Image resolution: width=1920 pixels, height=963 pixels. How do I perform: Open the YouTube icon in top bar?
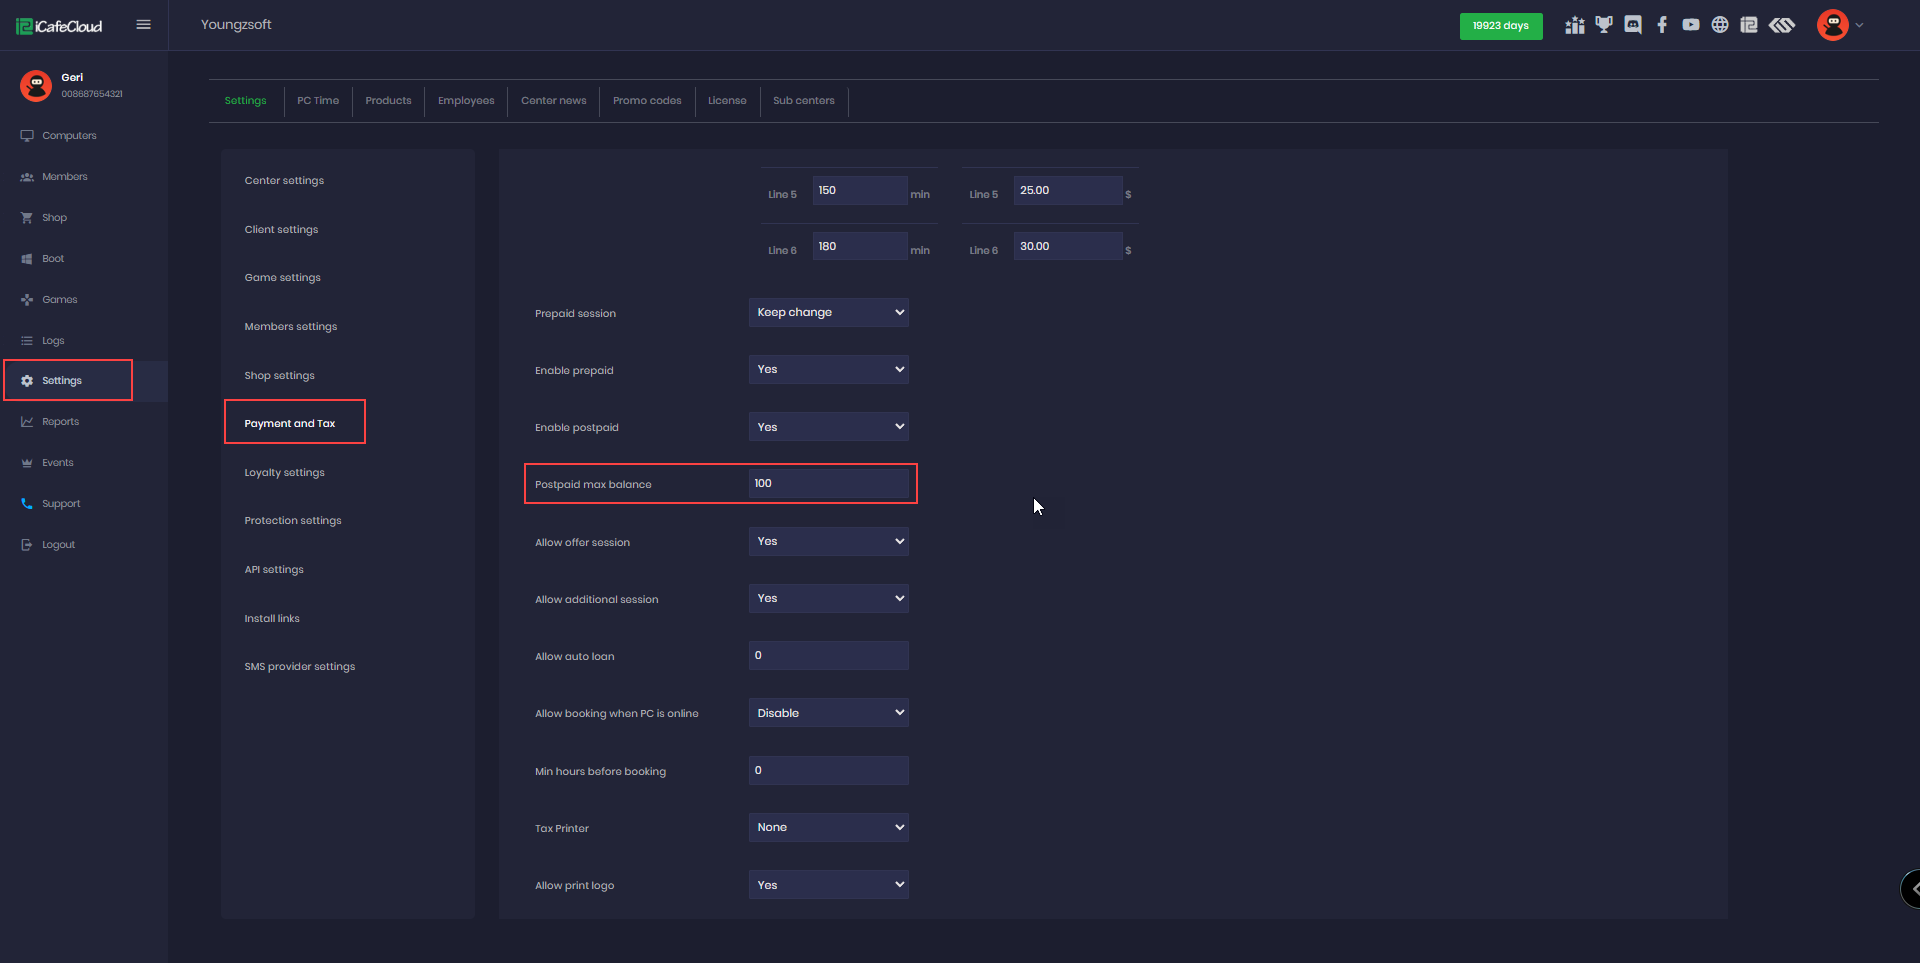pyautogui.click(x=1691, y=24)
